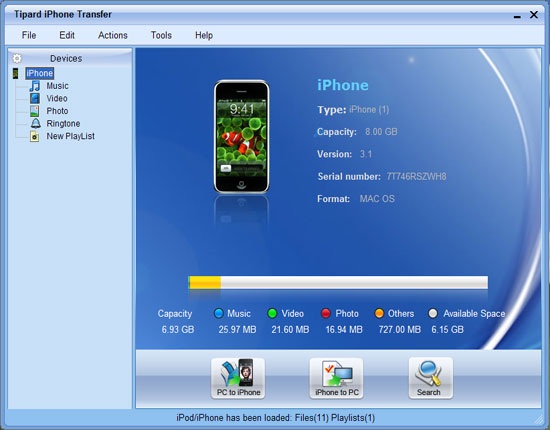
Task: Open the New PlayList tree entry
Action: tap(71, 136)
